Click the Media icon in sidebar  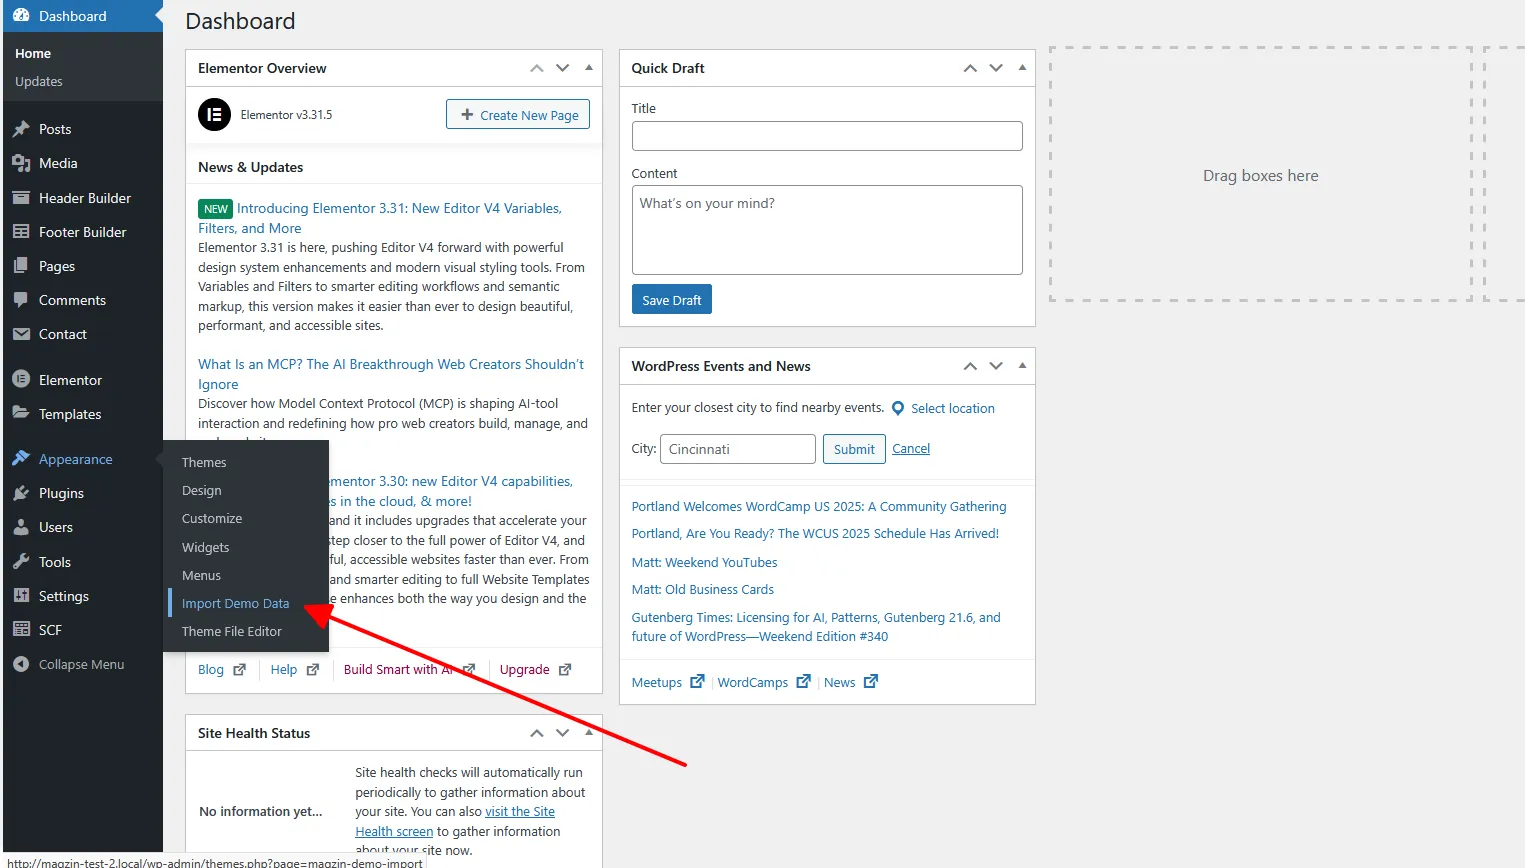coord(21,163)
